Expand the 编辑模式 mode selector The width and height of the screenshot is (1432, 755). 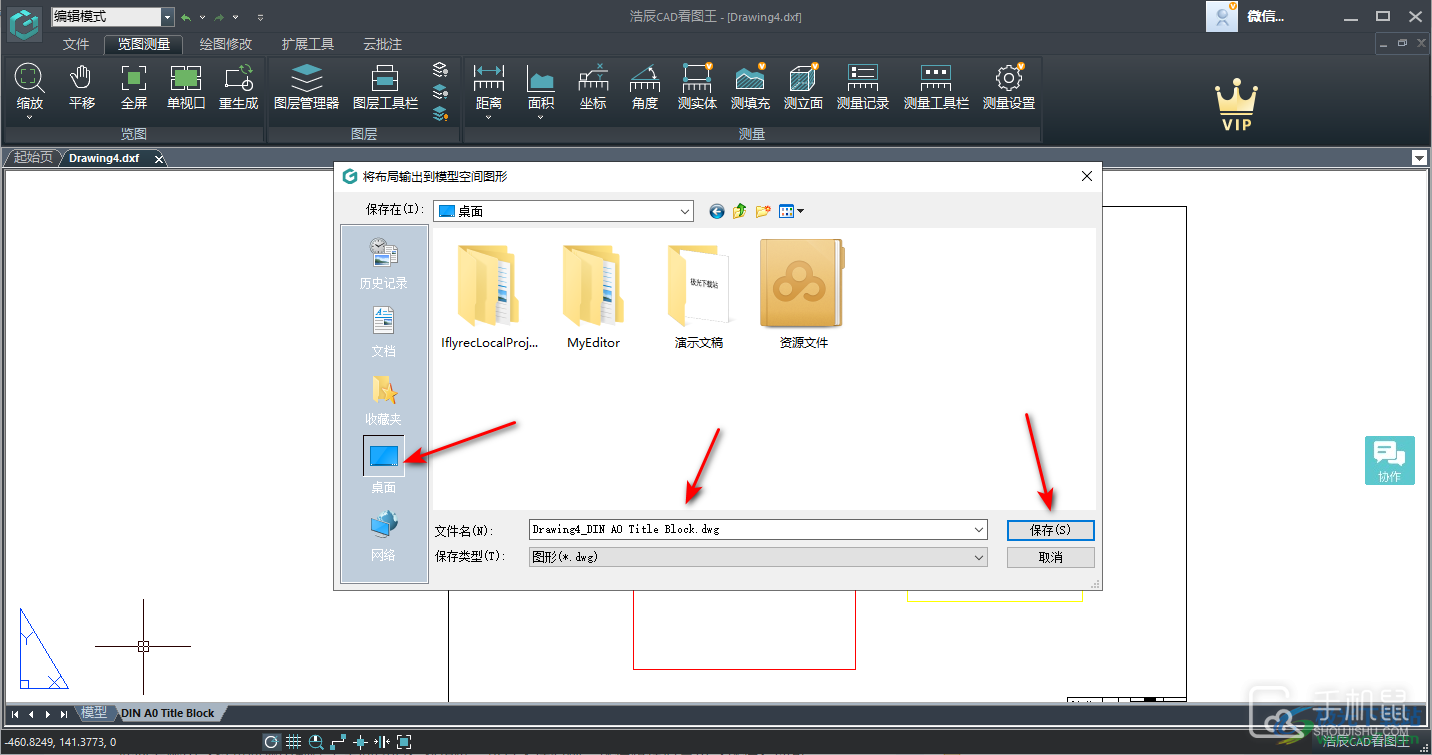tap(166, 16)
